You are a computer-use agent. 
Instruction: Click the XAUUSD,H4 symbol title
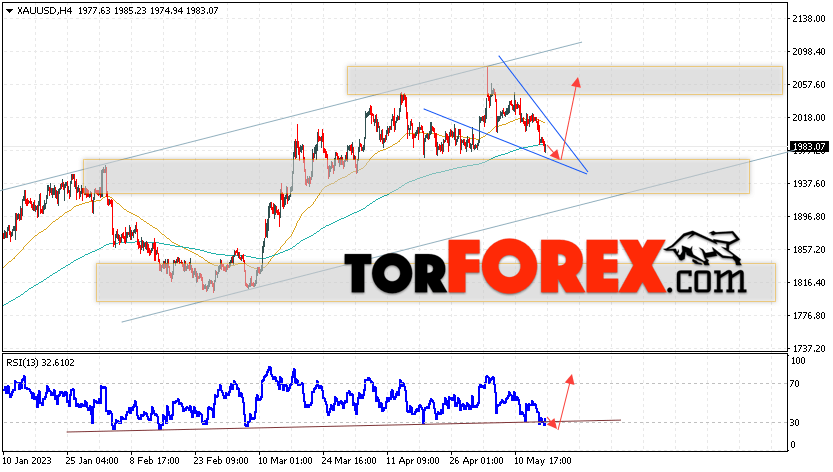pos(45,11)
